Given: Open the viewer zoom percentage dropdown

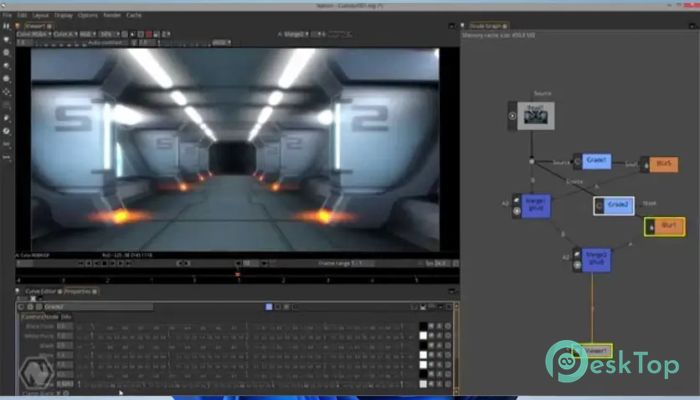Looking at the screenshot, I should (109, 34).
